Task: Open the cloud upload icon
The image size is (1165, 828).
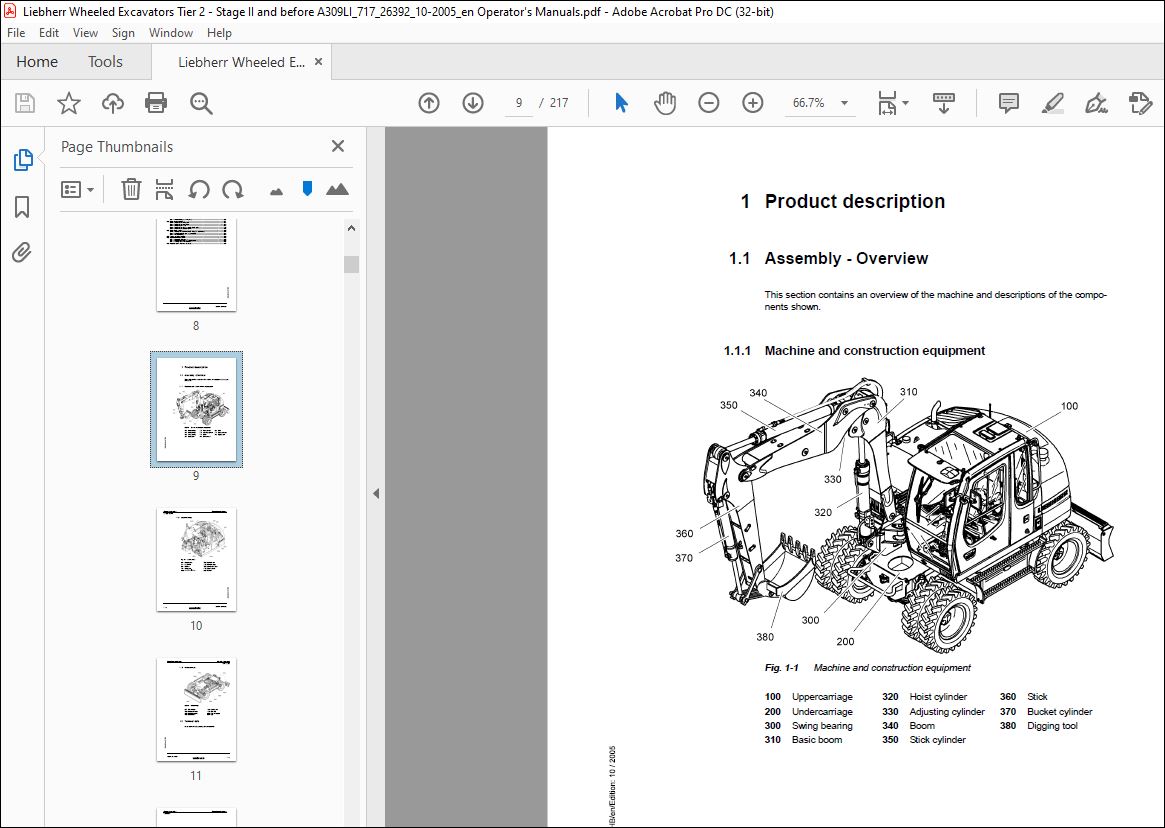Action: tap(112, 103)
